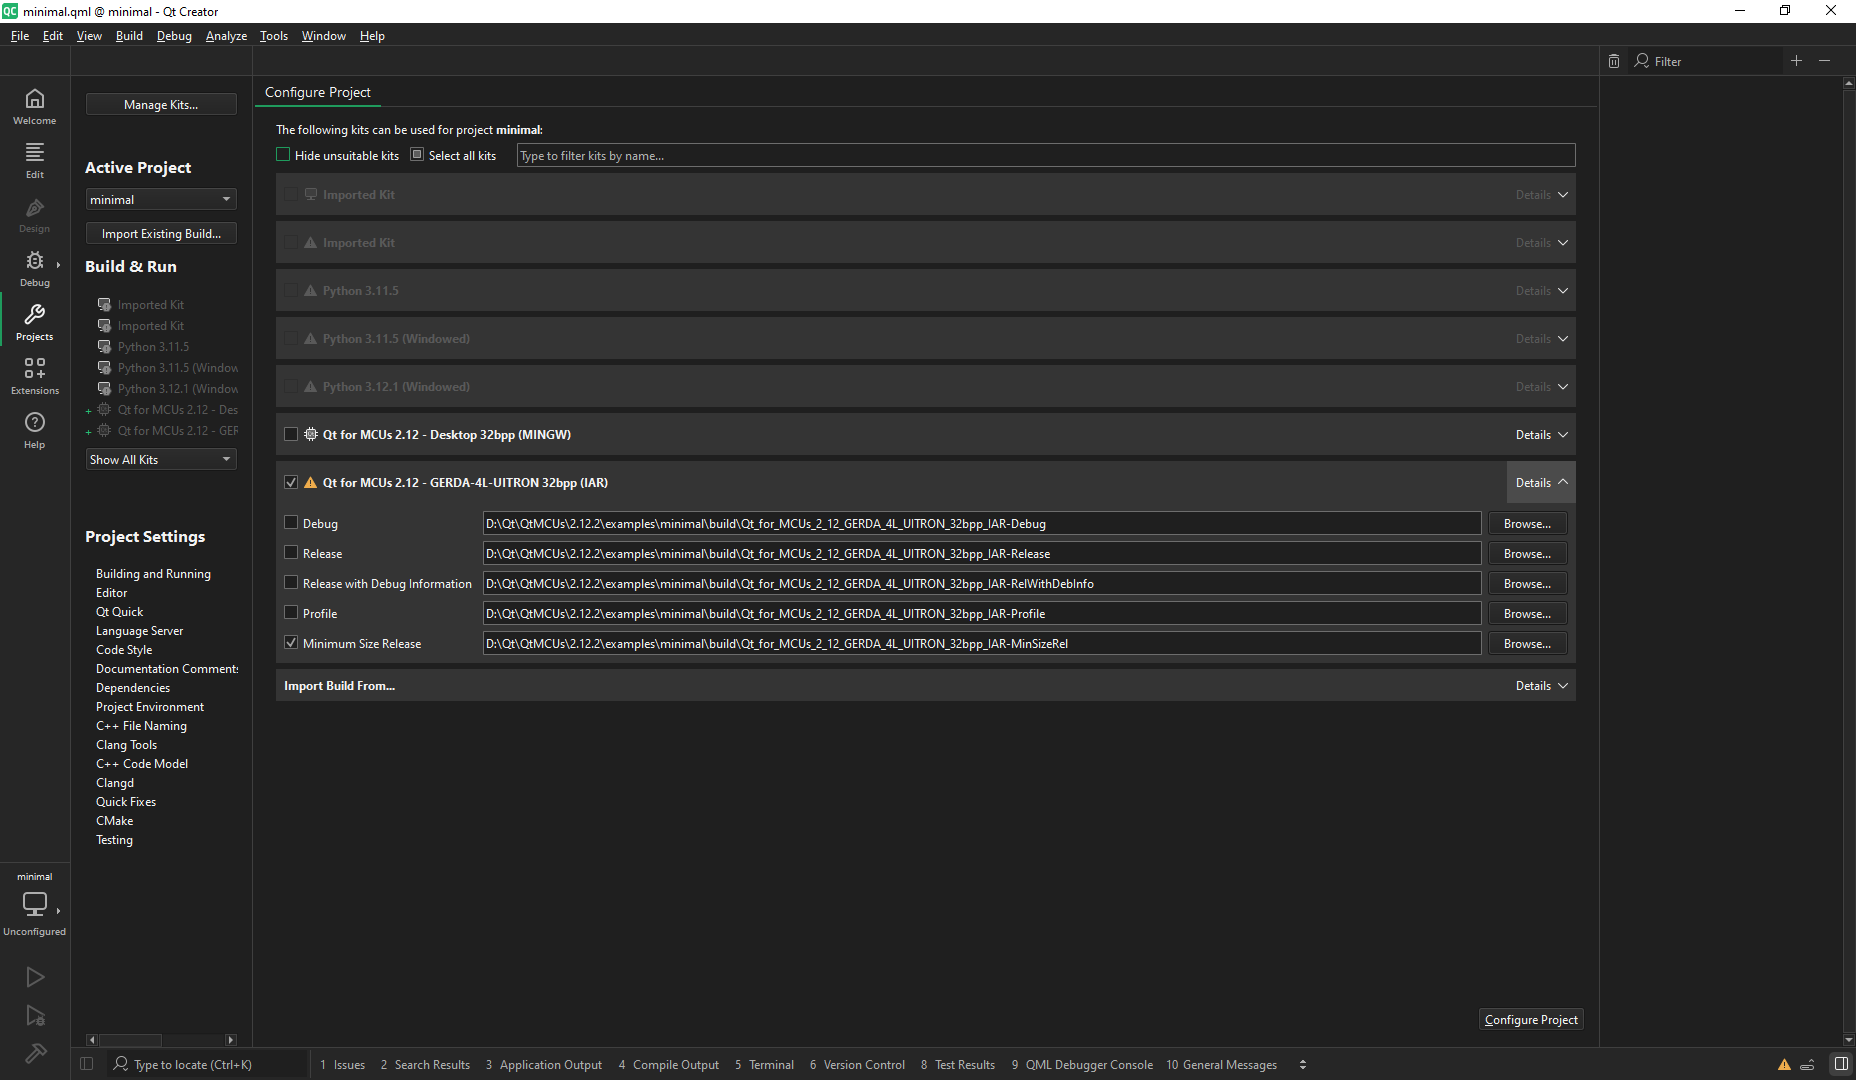
Task: Open Help mode
Action: tap(35, 430)
